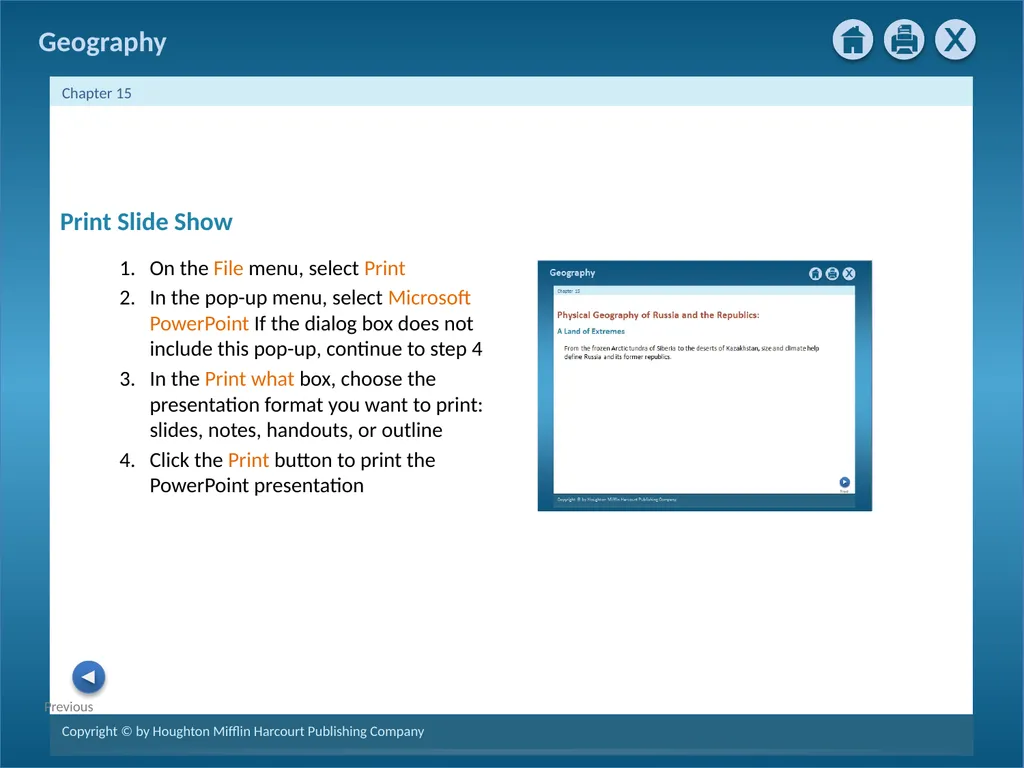Click the home icon inside the thumbnail
Screen dimensions: 1024x768
(815, 274)
